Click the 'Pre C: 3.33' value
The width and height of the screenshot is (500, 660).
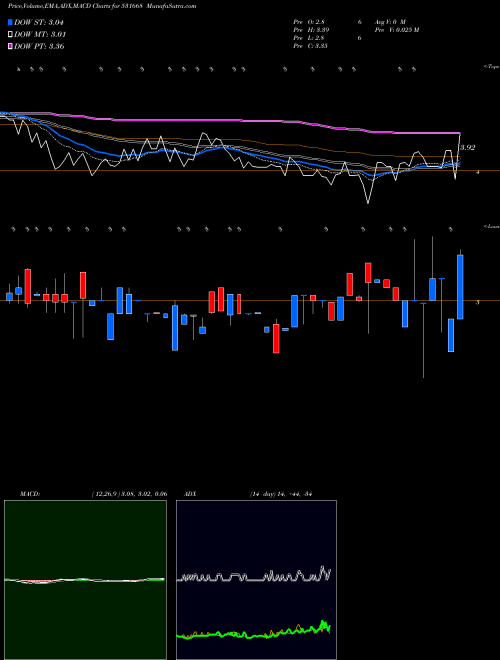click(x=311, y=45)
